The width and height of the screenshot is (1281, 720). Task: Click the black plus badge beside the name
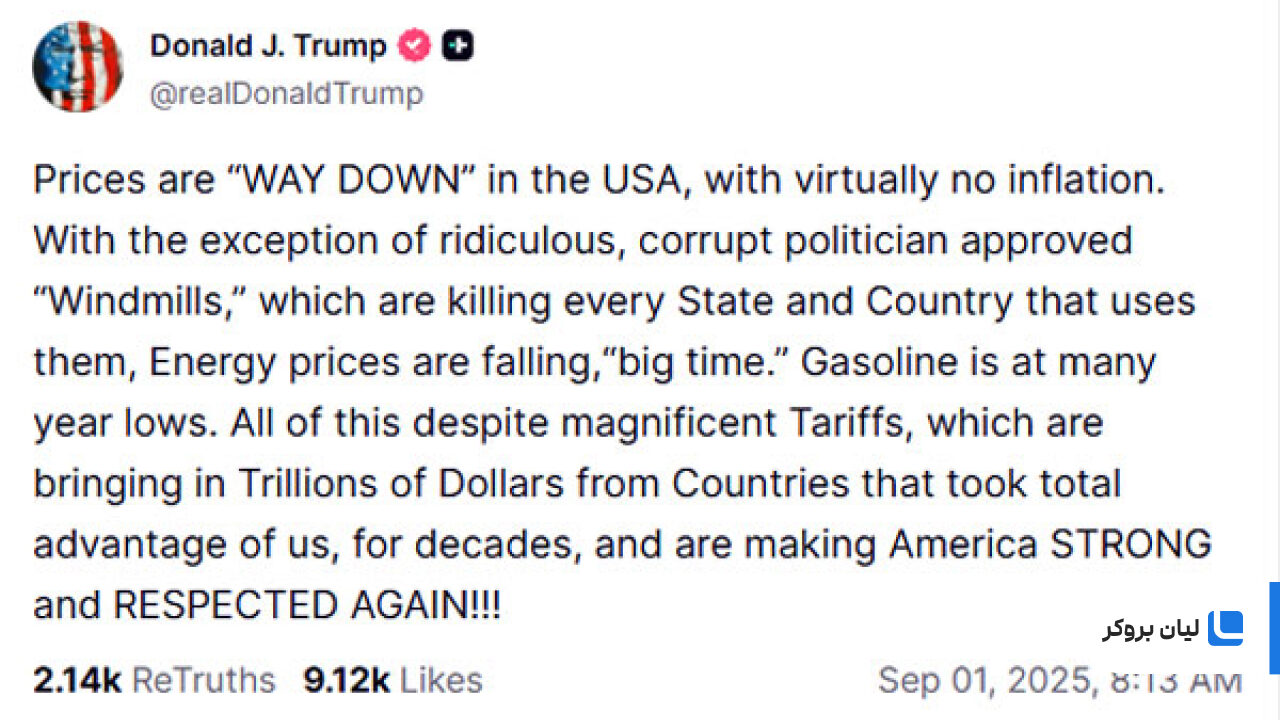(x=458, y=46)
